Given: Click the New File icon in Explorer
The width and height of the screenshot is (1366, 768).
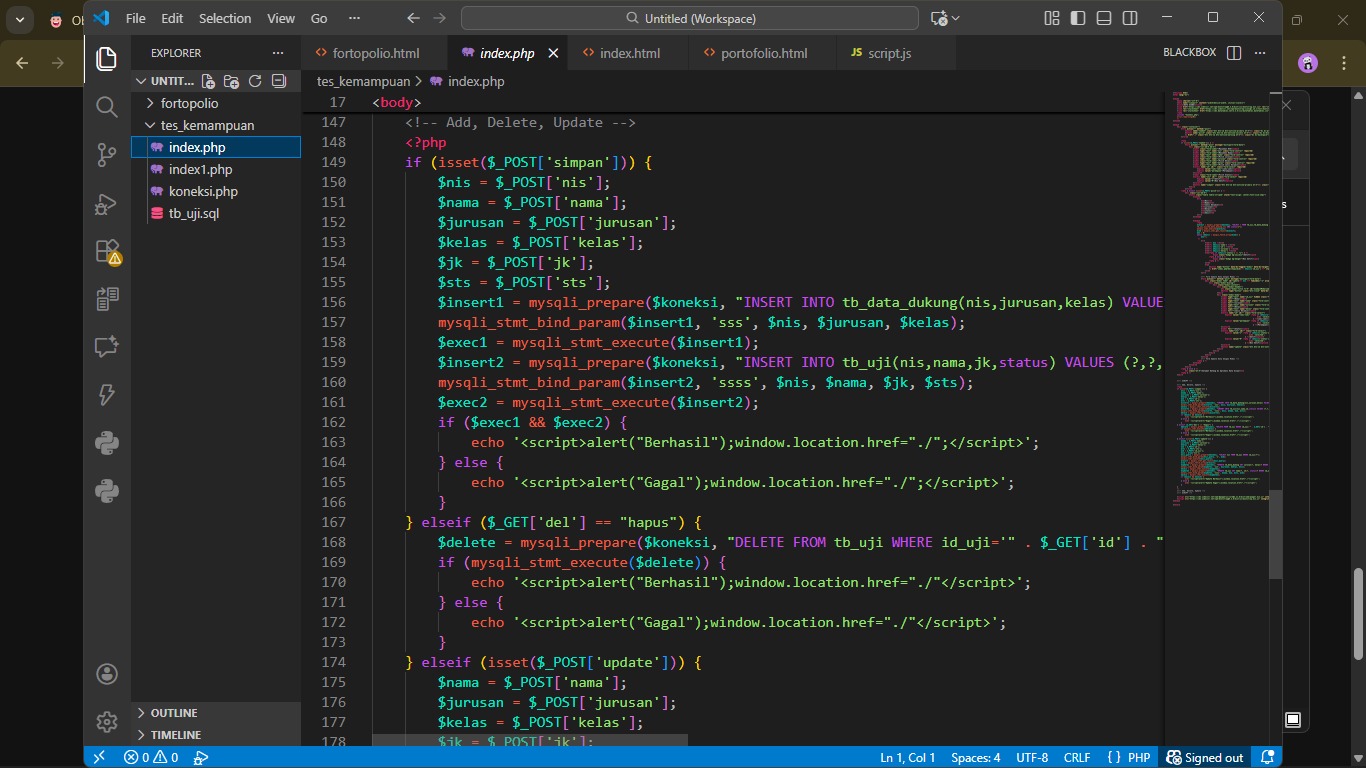Looking at the screenshot, I should point(208,81).
